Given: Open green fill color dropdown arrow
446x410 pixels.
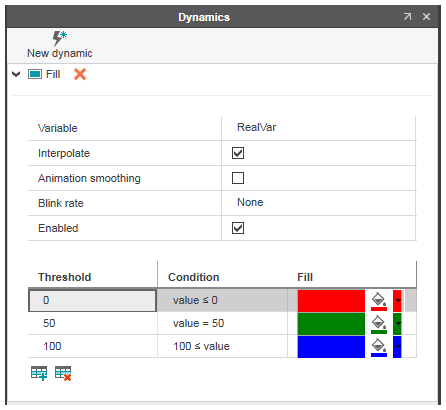Looking at the screenshot, I should [x=398, y=324].
